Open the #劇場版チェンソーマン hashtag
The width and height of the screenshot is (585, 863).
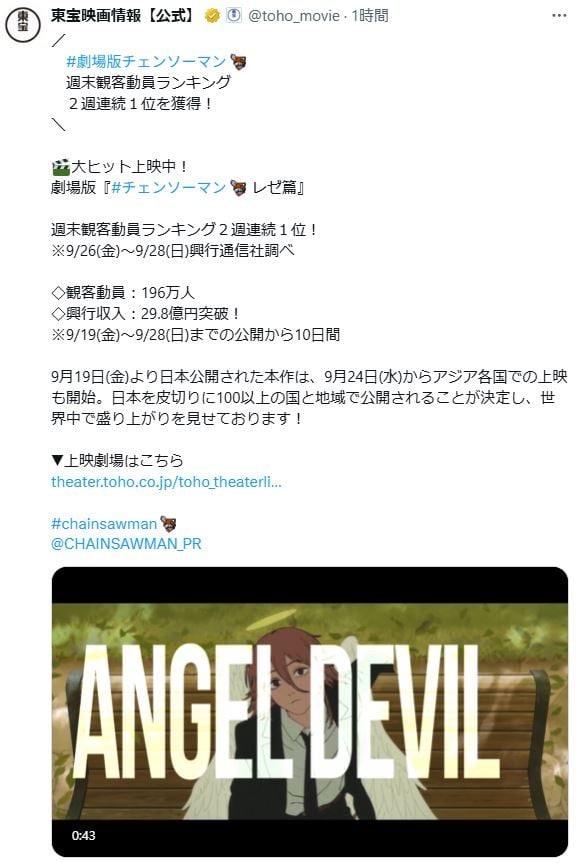point(146,61)
